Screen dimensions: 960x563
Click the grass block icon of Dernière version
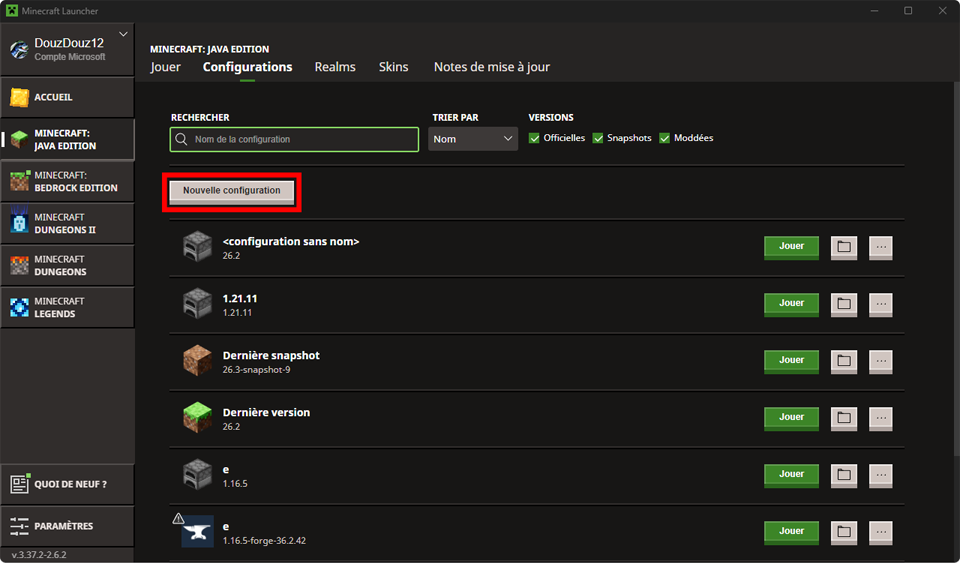click(x=197, y=417)
